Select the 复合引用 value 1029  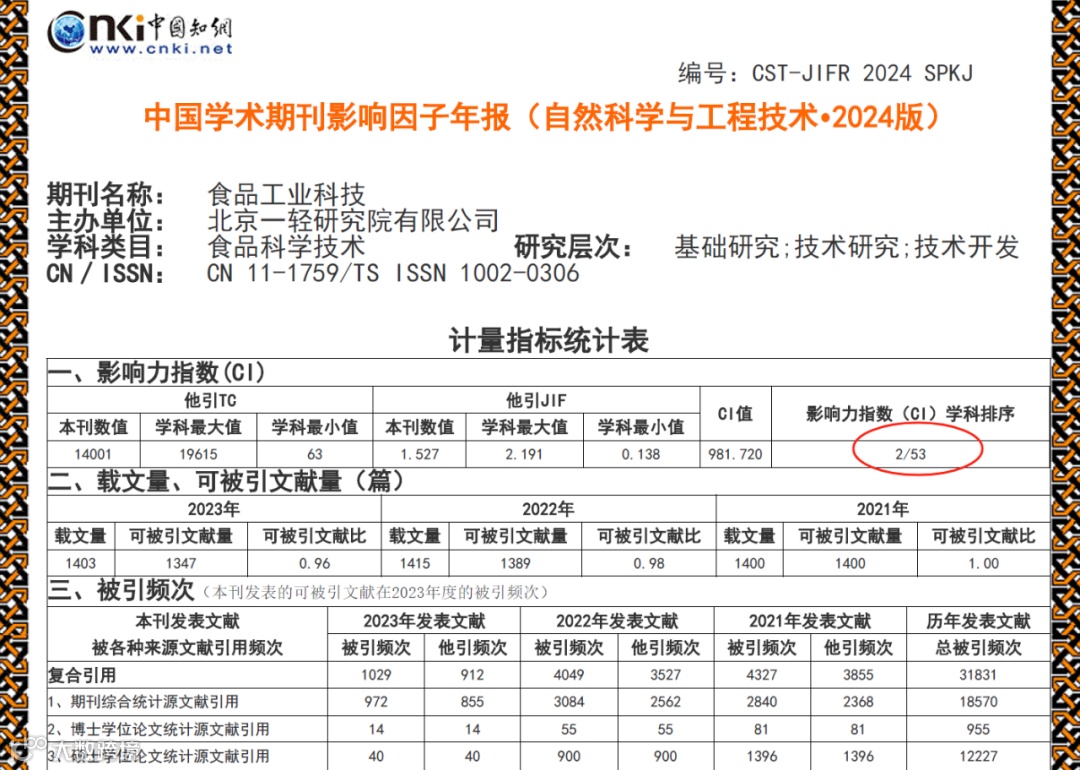tap(376, 675)
